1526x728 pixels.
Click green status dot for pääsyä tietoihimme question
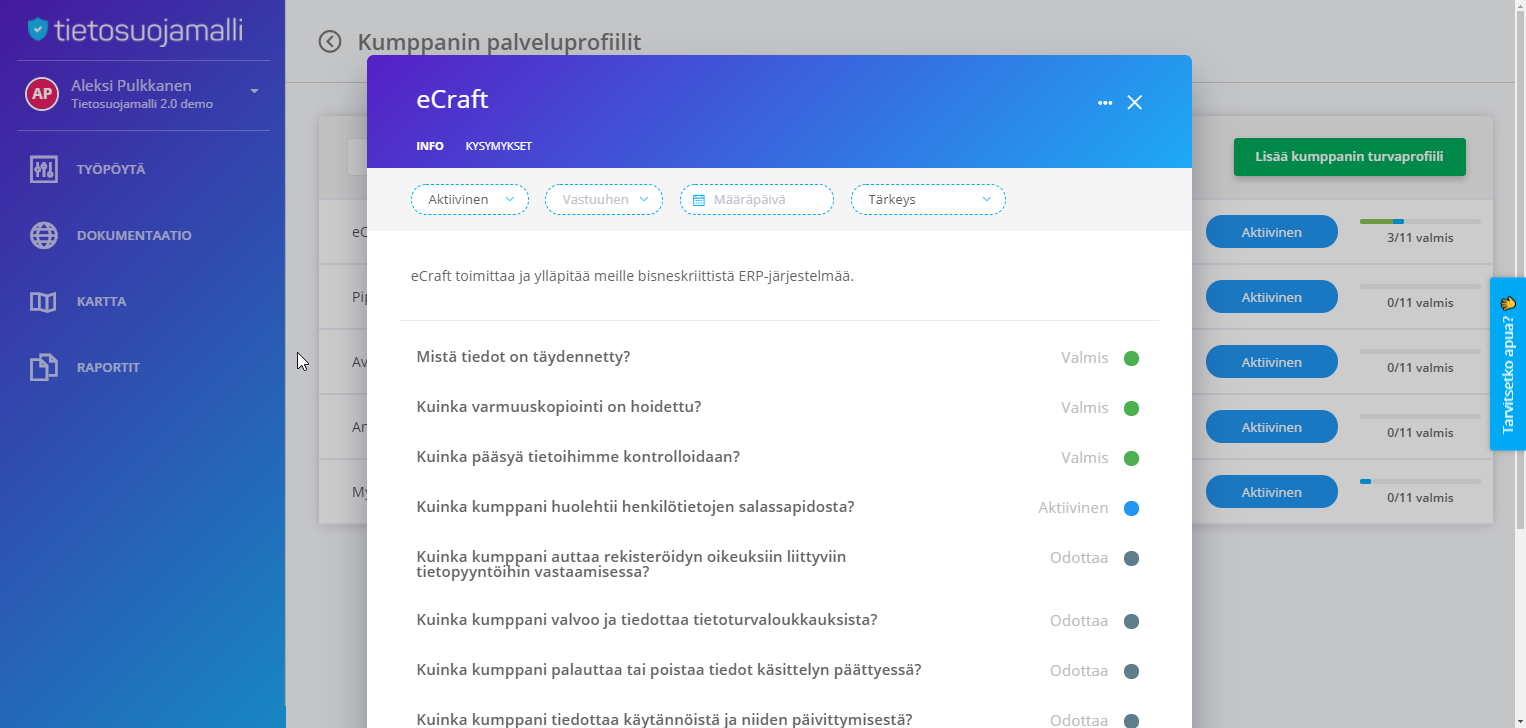1132,458
